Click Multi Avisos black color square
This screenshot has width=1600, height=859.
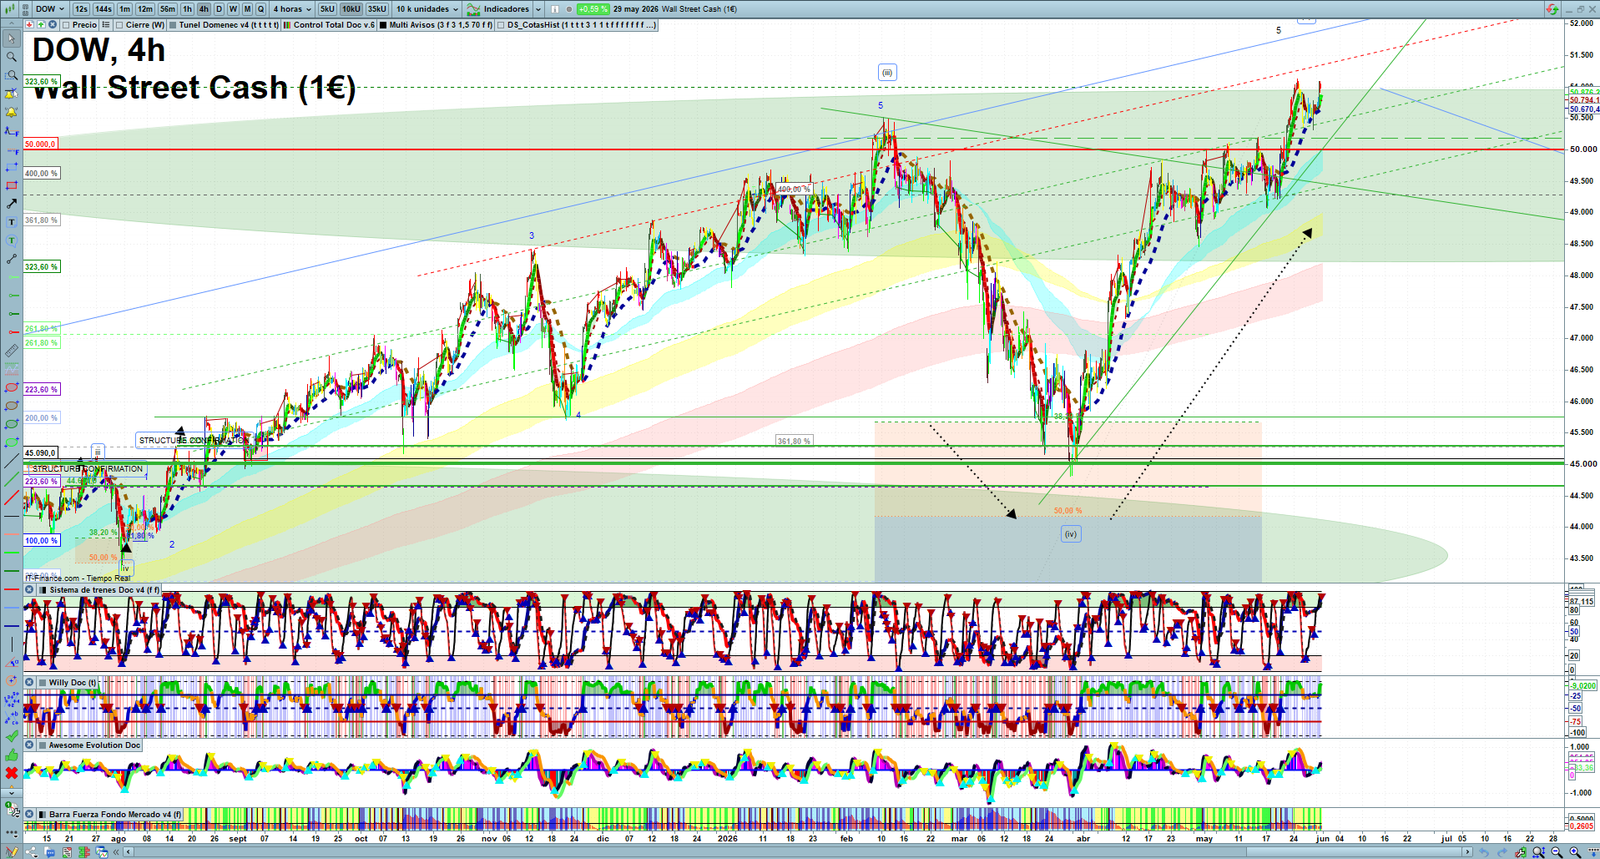tap(383, 25)
